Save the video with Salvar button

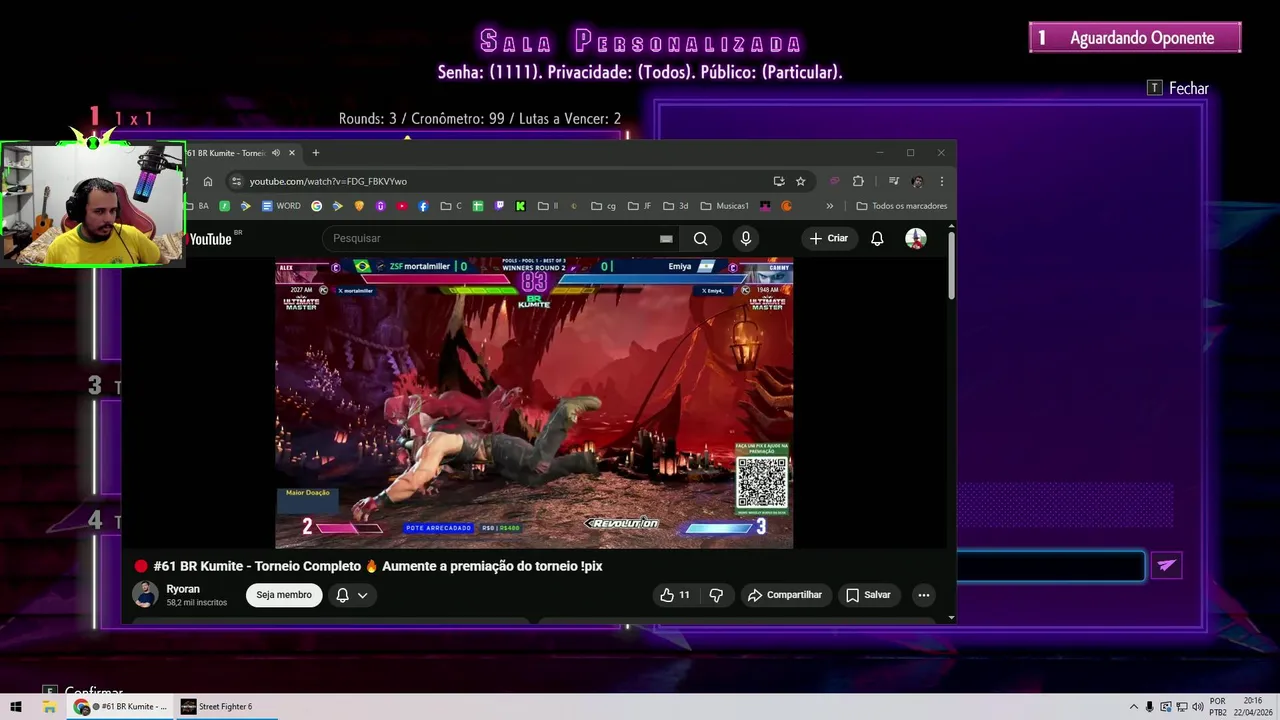click(868, 595)
